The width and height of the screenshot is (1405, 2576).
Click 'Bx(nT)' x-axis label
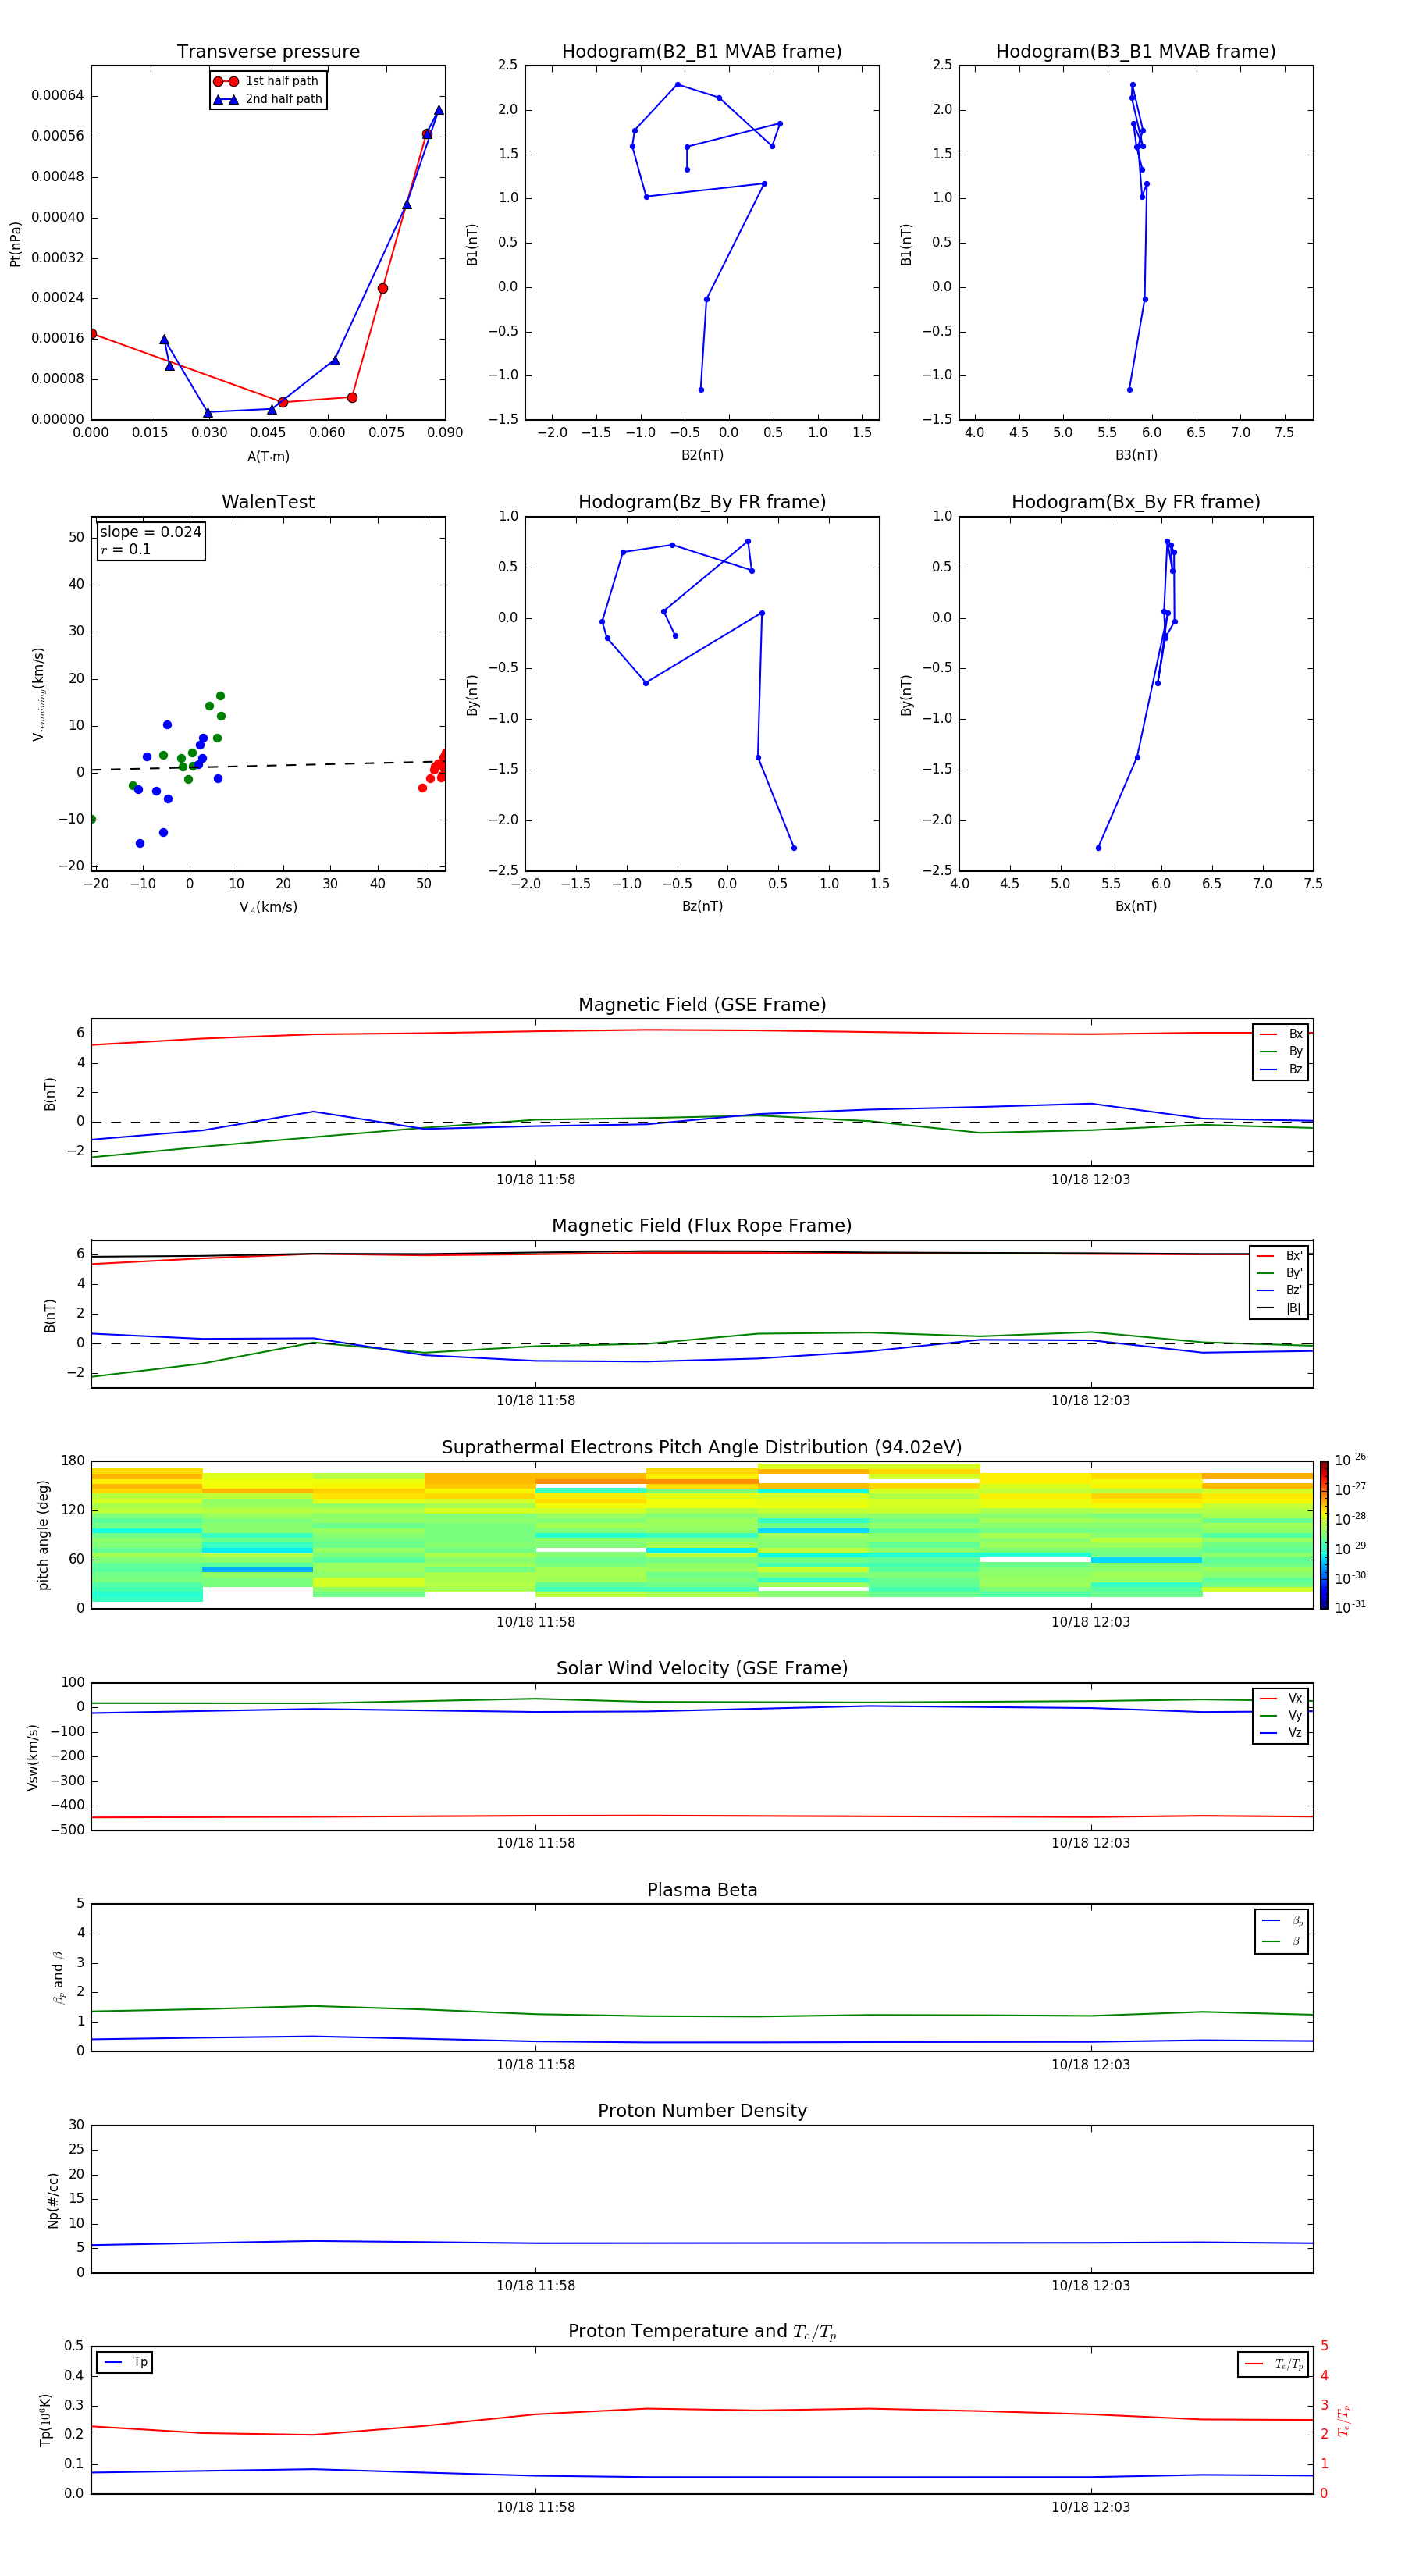(x=1136, y=906)
